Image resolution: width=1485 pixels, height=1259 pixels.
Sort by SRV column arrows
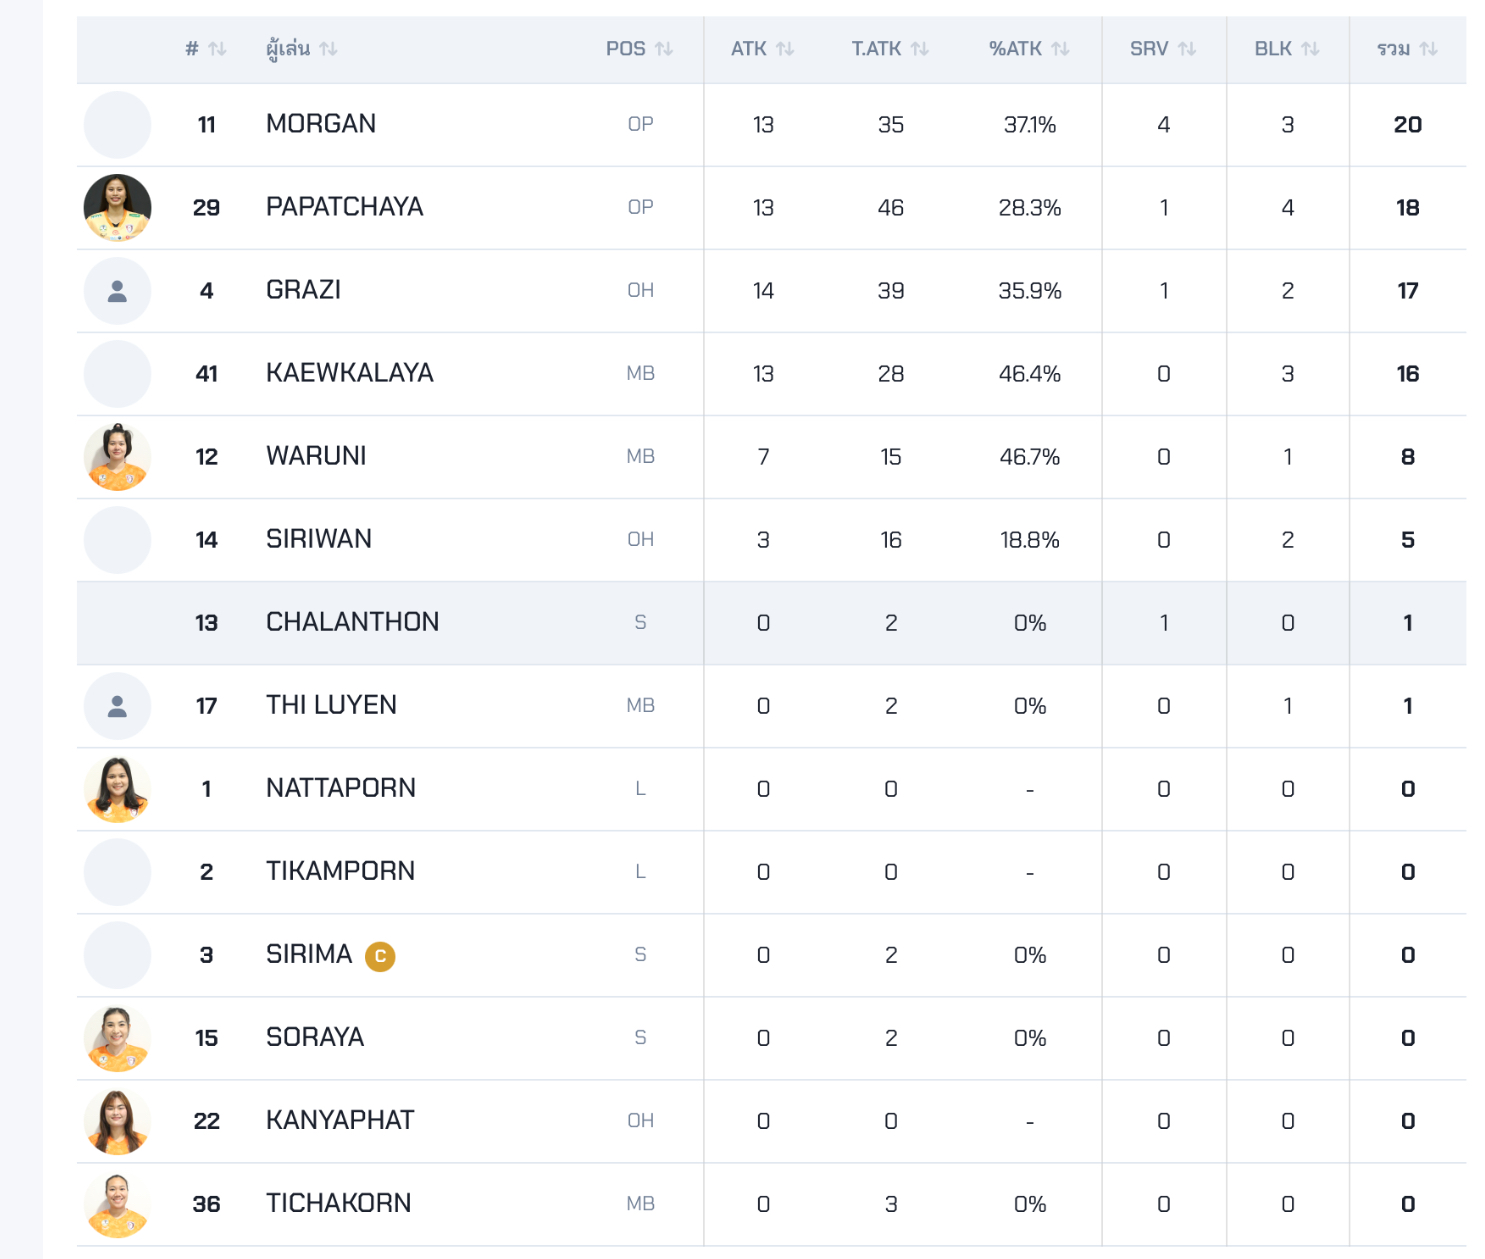[x=1187, y=49]
